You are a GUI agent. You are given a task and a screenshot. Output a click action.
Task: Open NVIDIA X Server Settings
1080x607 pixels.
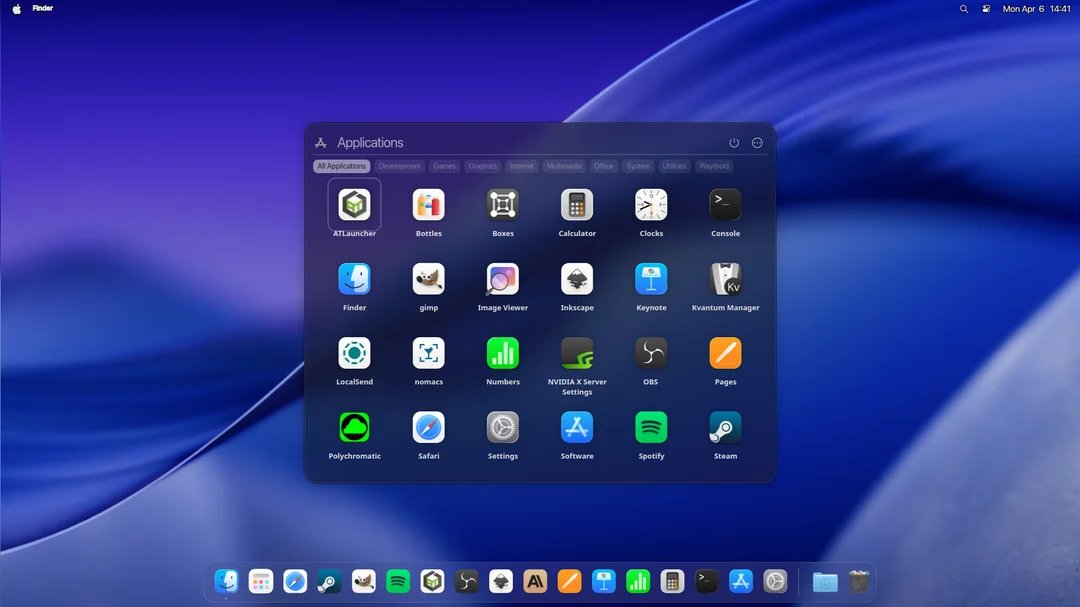577,354
